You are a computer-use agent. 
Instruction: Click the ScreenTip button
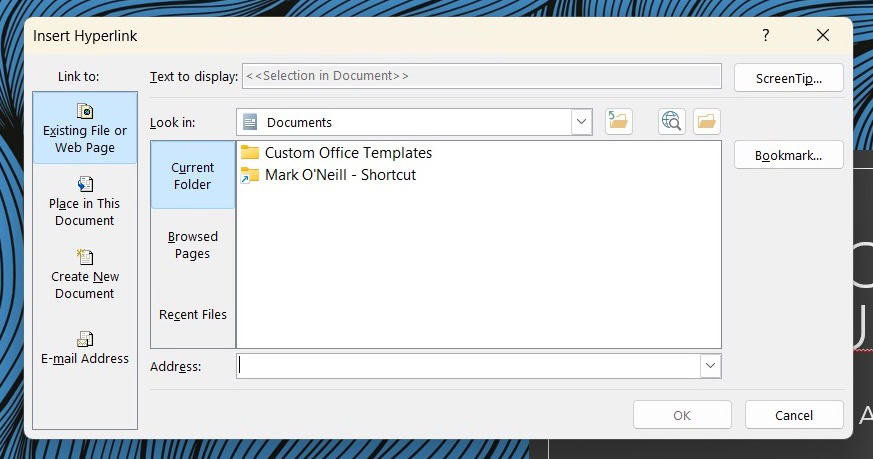pyautogui.click(x=788, y=78)
